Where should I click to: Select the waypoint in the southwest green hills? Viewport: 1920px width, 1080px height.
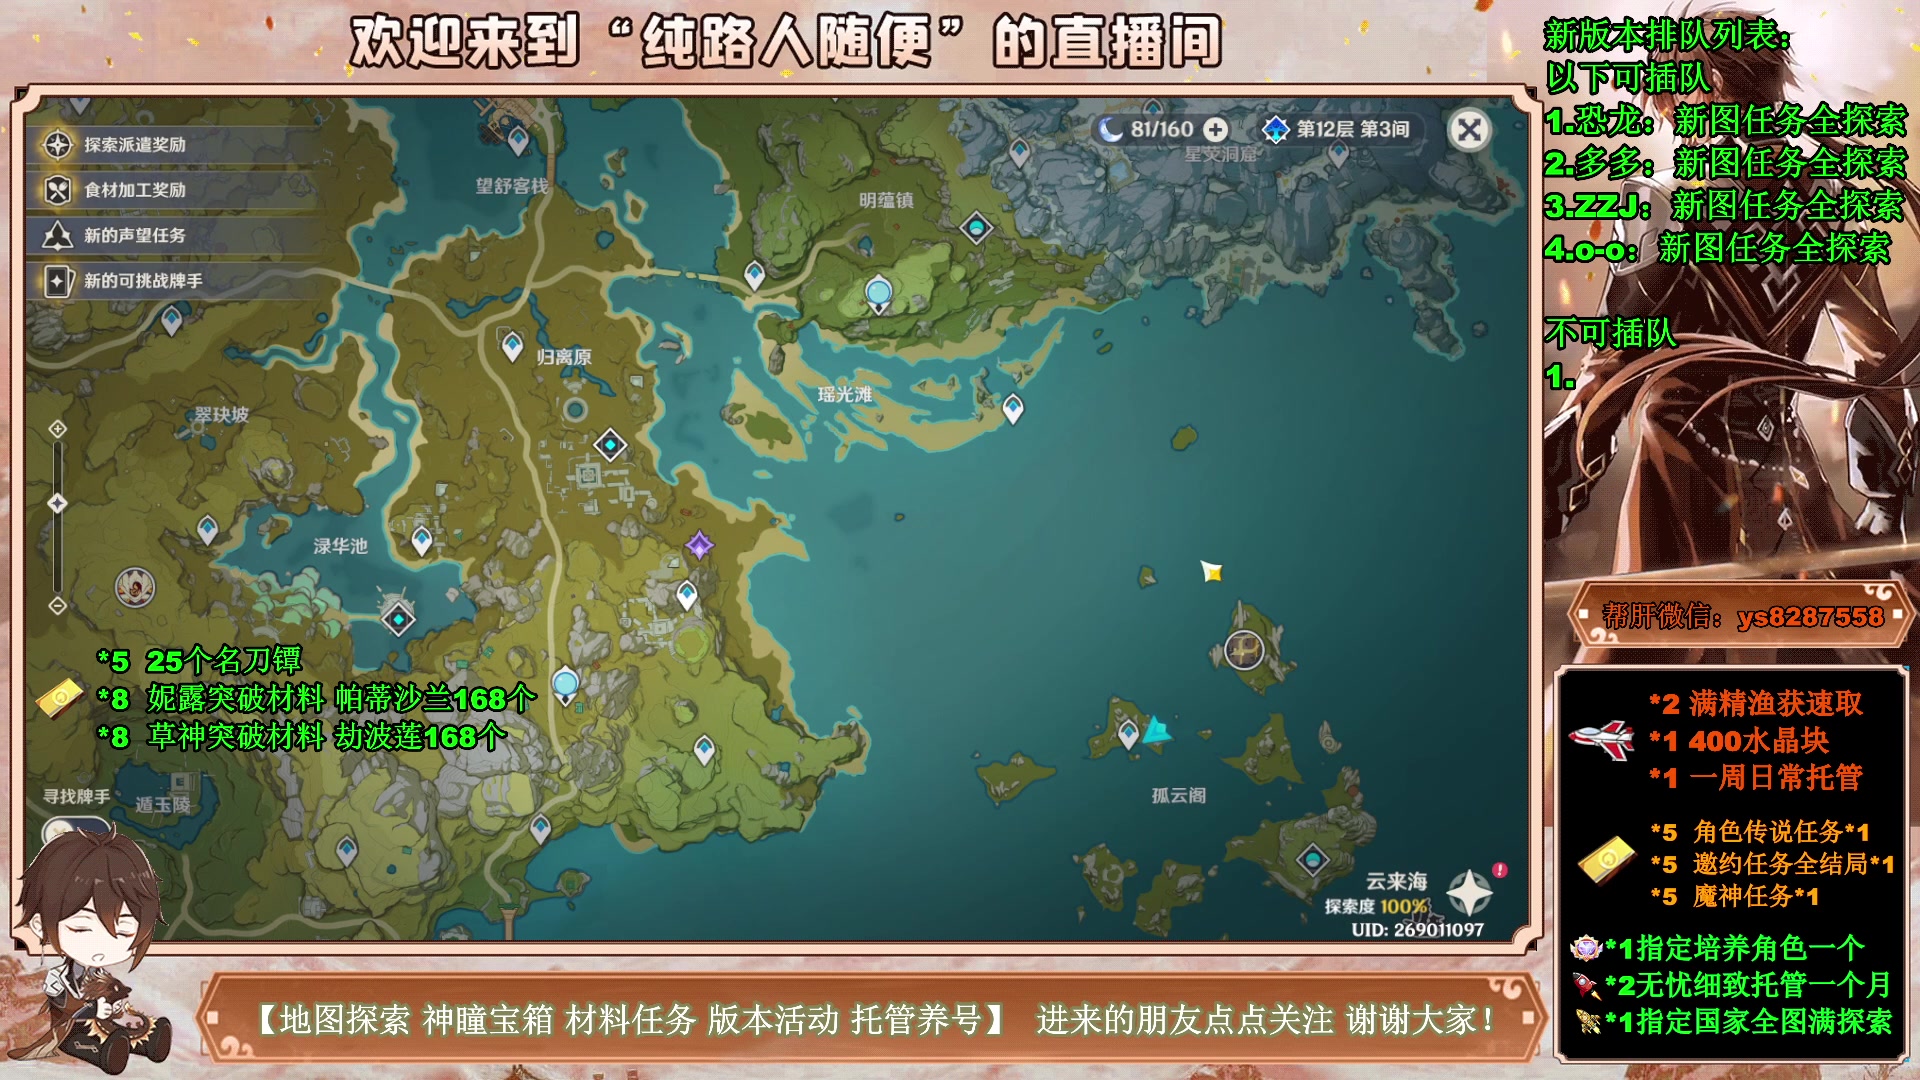pyautogui.click(x=346, y=852)
